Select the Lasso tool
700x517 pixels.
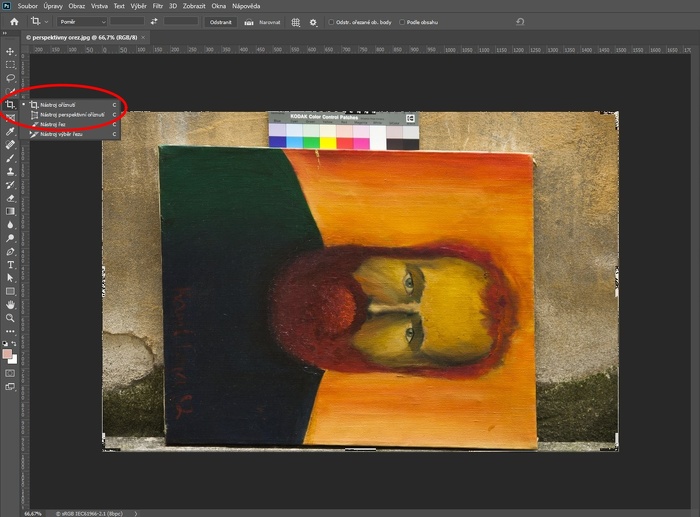point(10,77)
